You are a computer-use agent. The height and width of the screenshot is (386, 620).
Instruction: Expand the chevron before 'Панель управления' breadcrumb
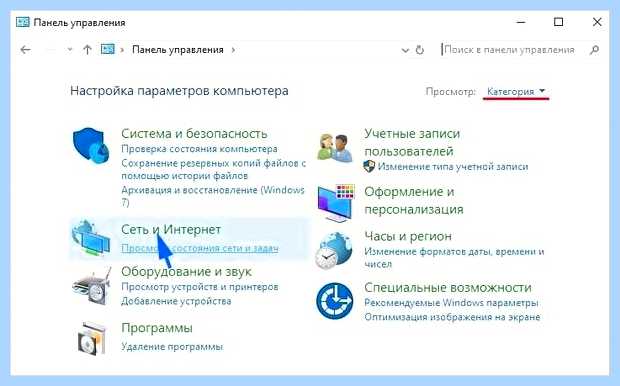pyautogui.click(x=122, y=50)
